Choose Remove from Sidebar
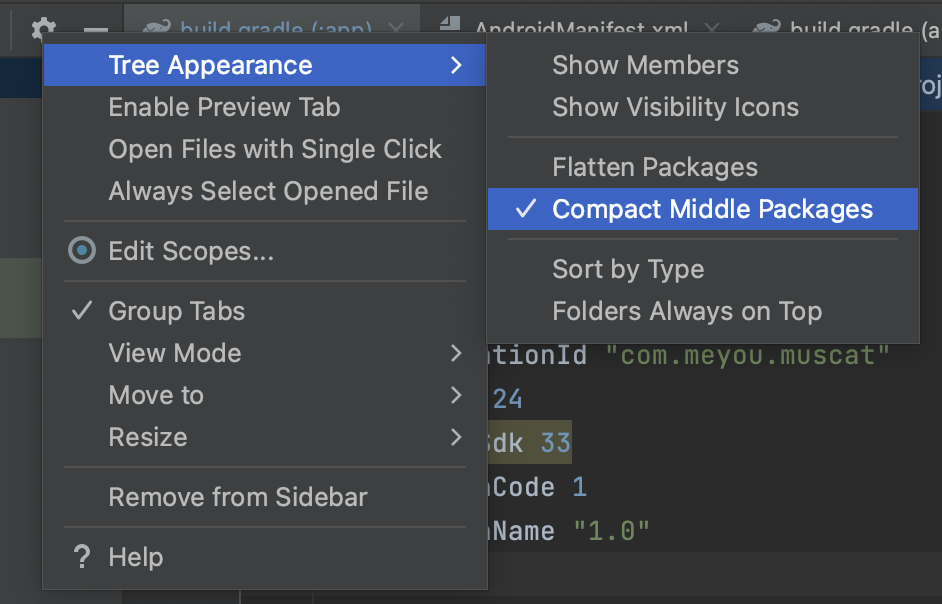Viewport: 942px width, 604px height. (238, 497)
